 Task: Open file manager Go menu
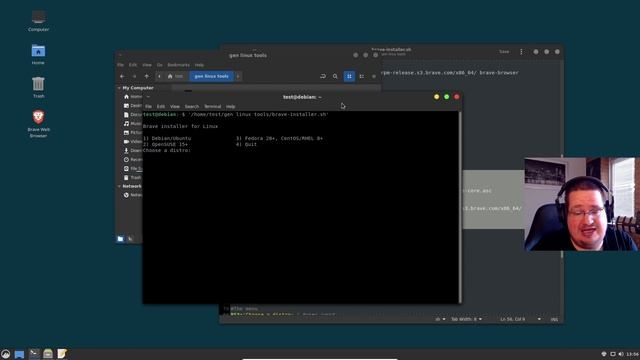(x=160, y=65)
